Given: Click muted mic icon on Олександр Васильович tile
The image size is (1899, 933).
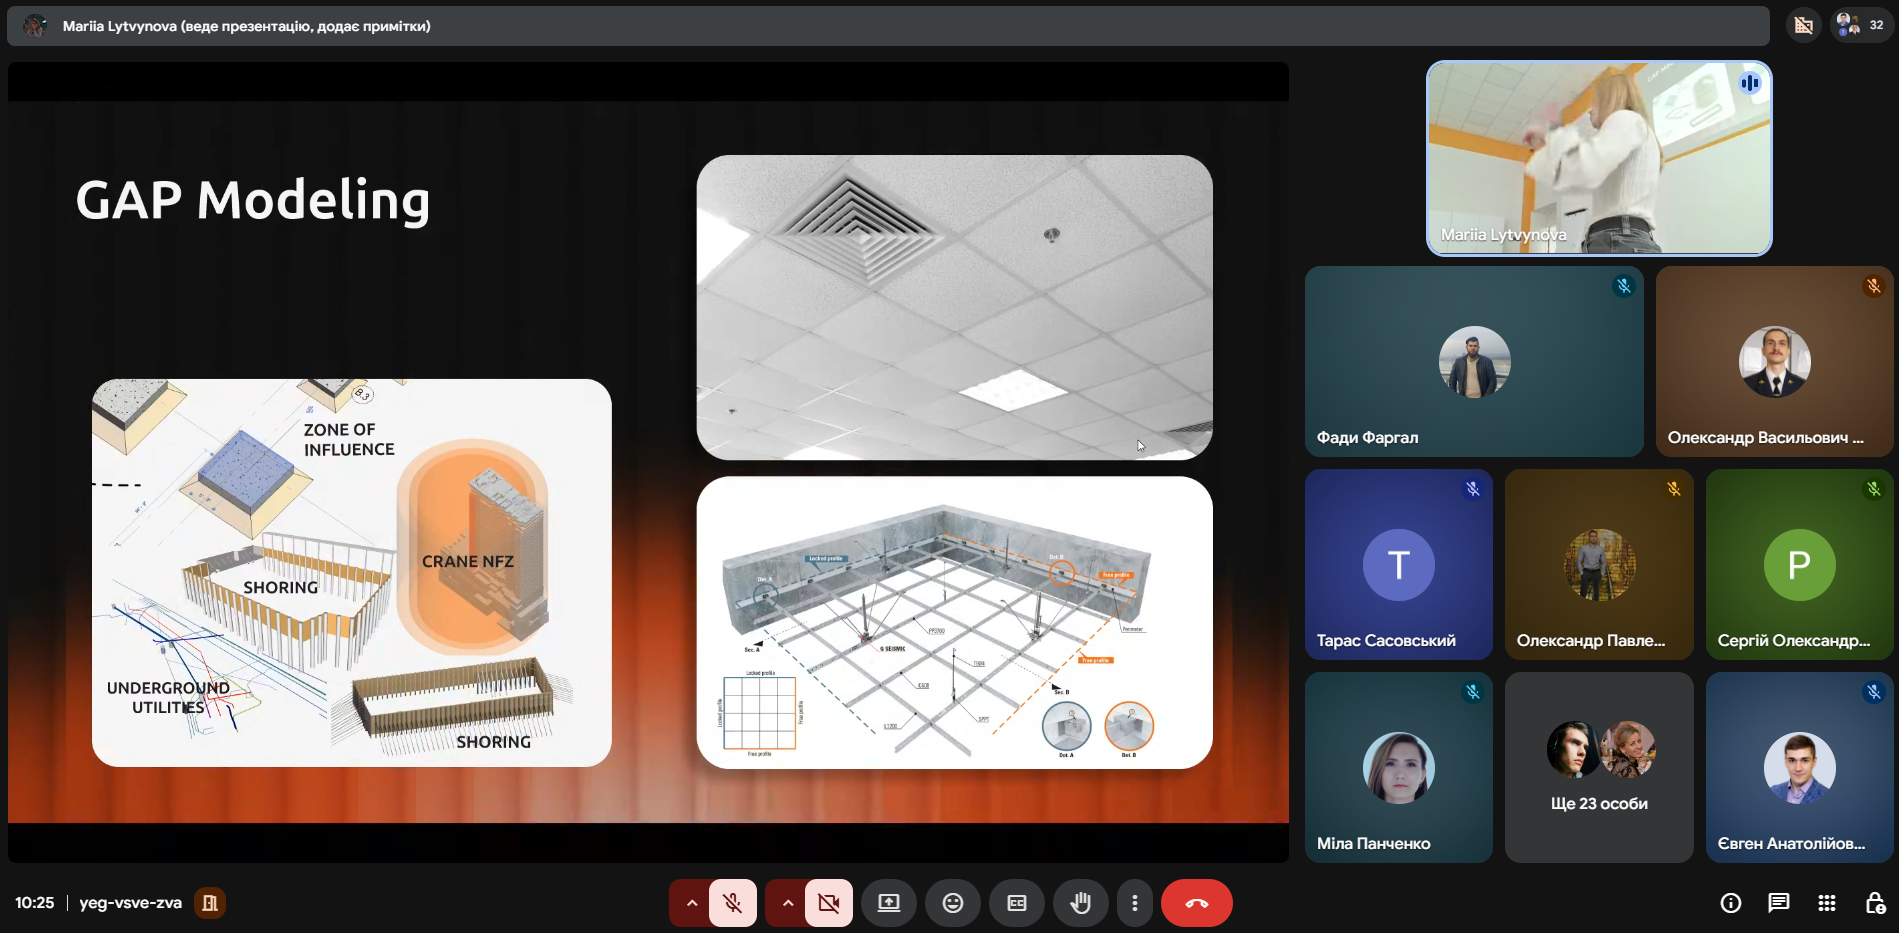Looking at the screenshot, I should click(1874, 286).
